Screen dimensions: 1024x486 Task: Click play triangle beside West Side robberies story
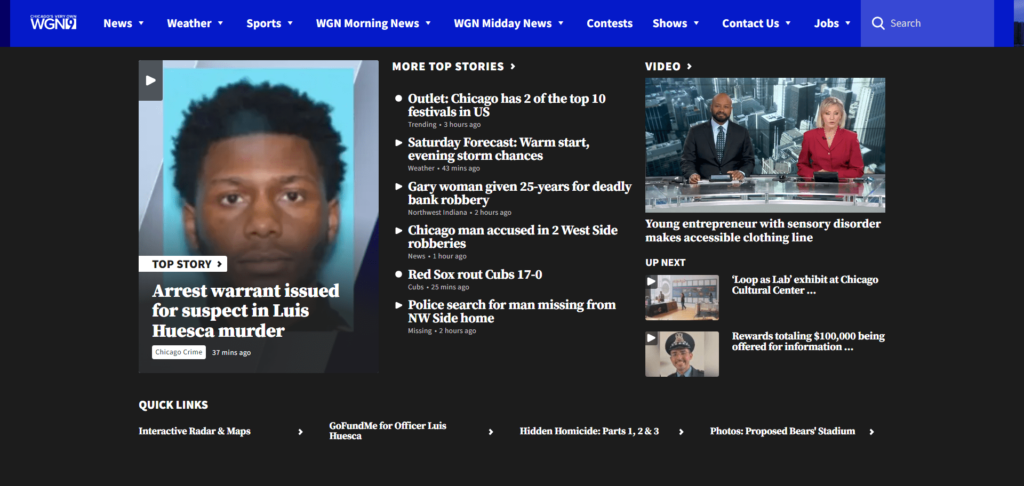[399, 230]
